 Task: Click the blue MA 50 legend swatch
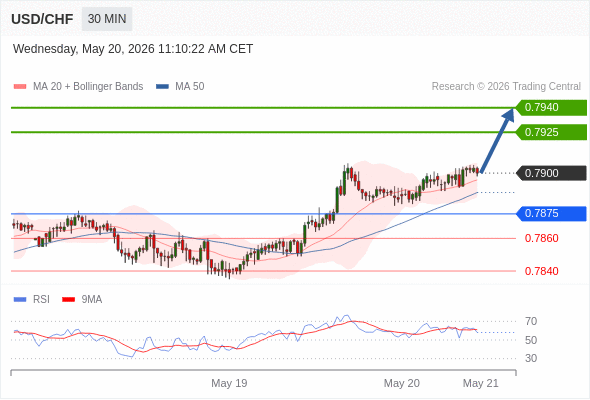tap(162, 87)
